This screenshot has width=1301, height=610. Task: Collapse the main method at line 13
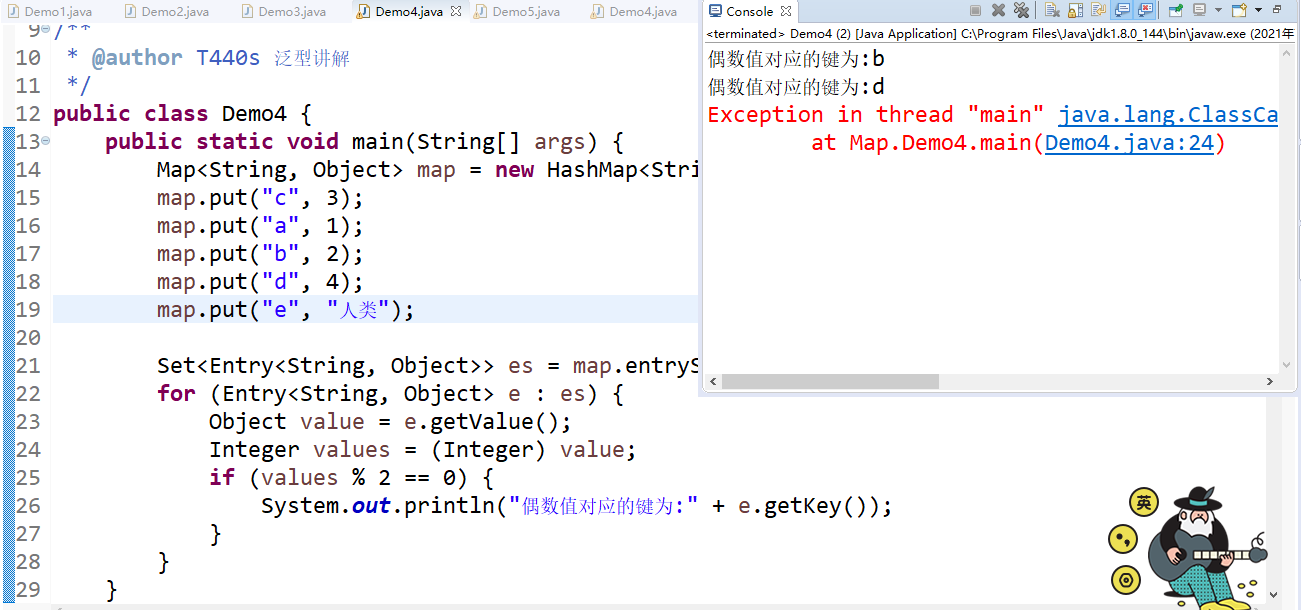pos(46,141)
